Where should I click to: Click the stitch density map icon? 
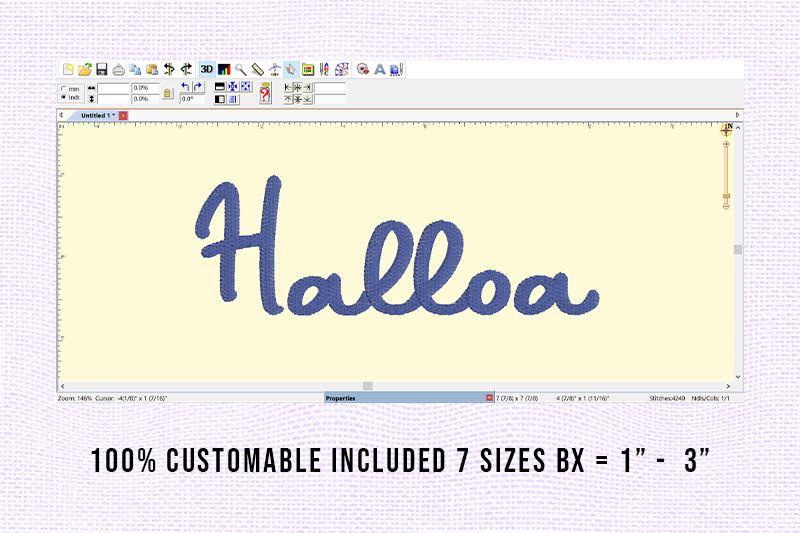pos(341,69)
